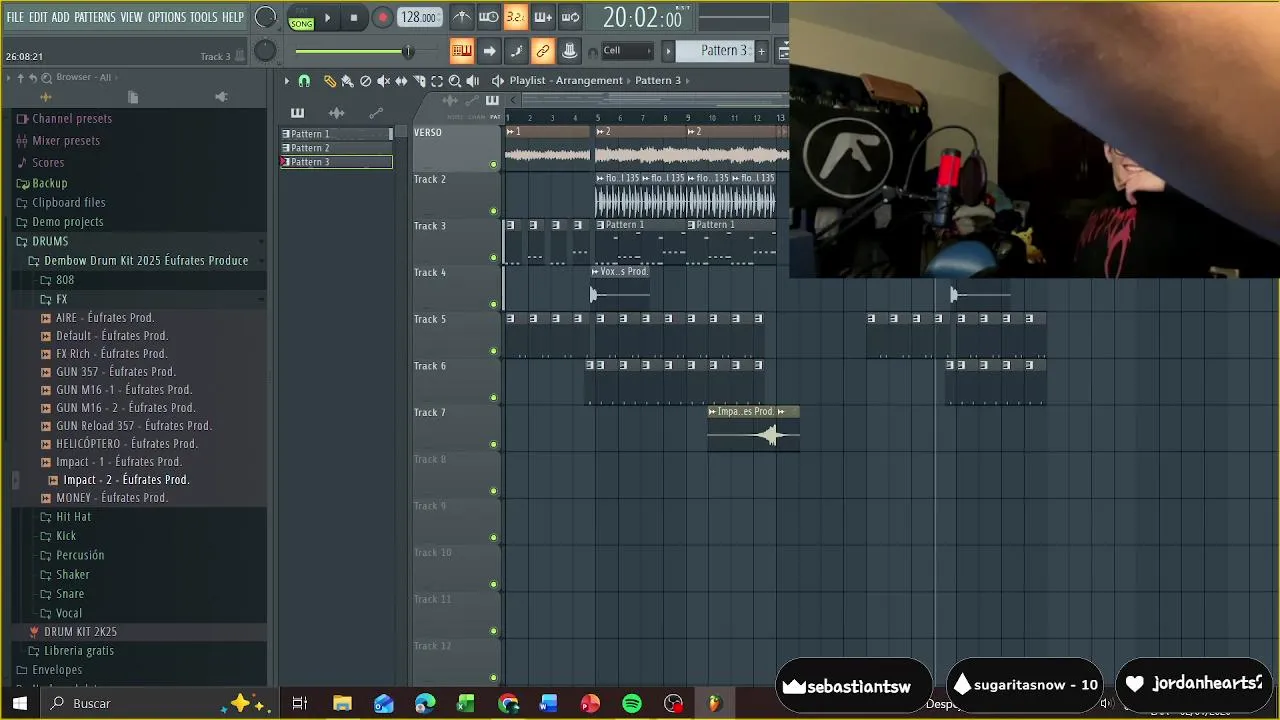Toggle the magnet snap button in playlist
Screen dimensions: 1280x720
click(304, 81)
